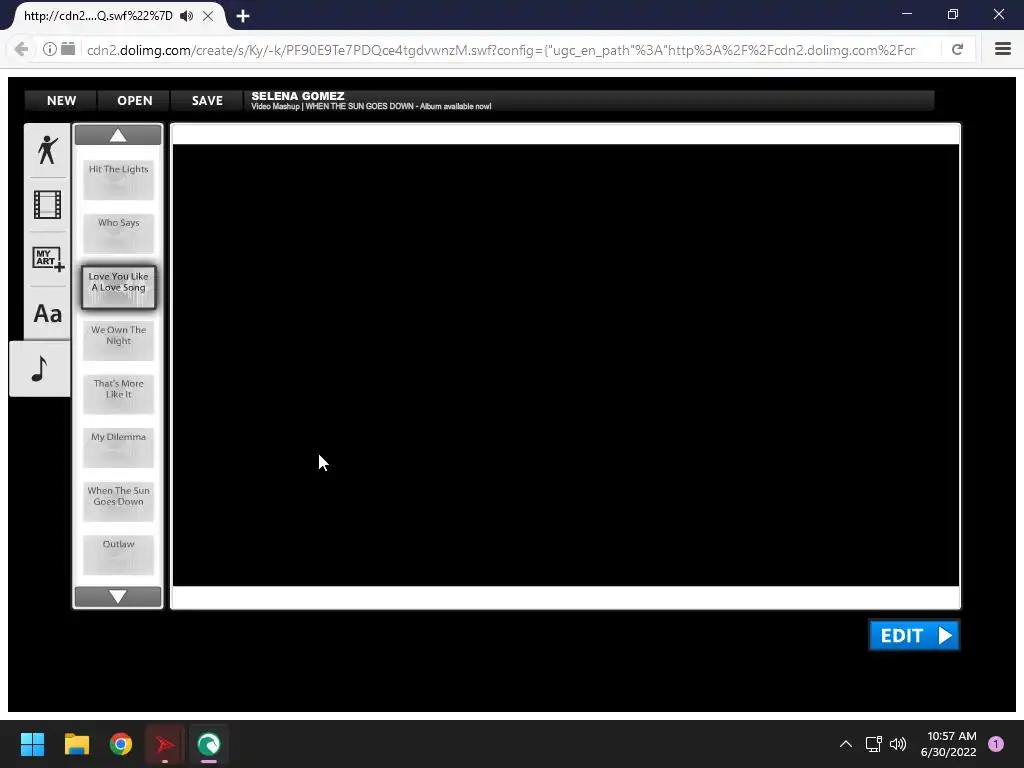Open the Windows Start menu

[x=32, y=744]
